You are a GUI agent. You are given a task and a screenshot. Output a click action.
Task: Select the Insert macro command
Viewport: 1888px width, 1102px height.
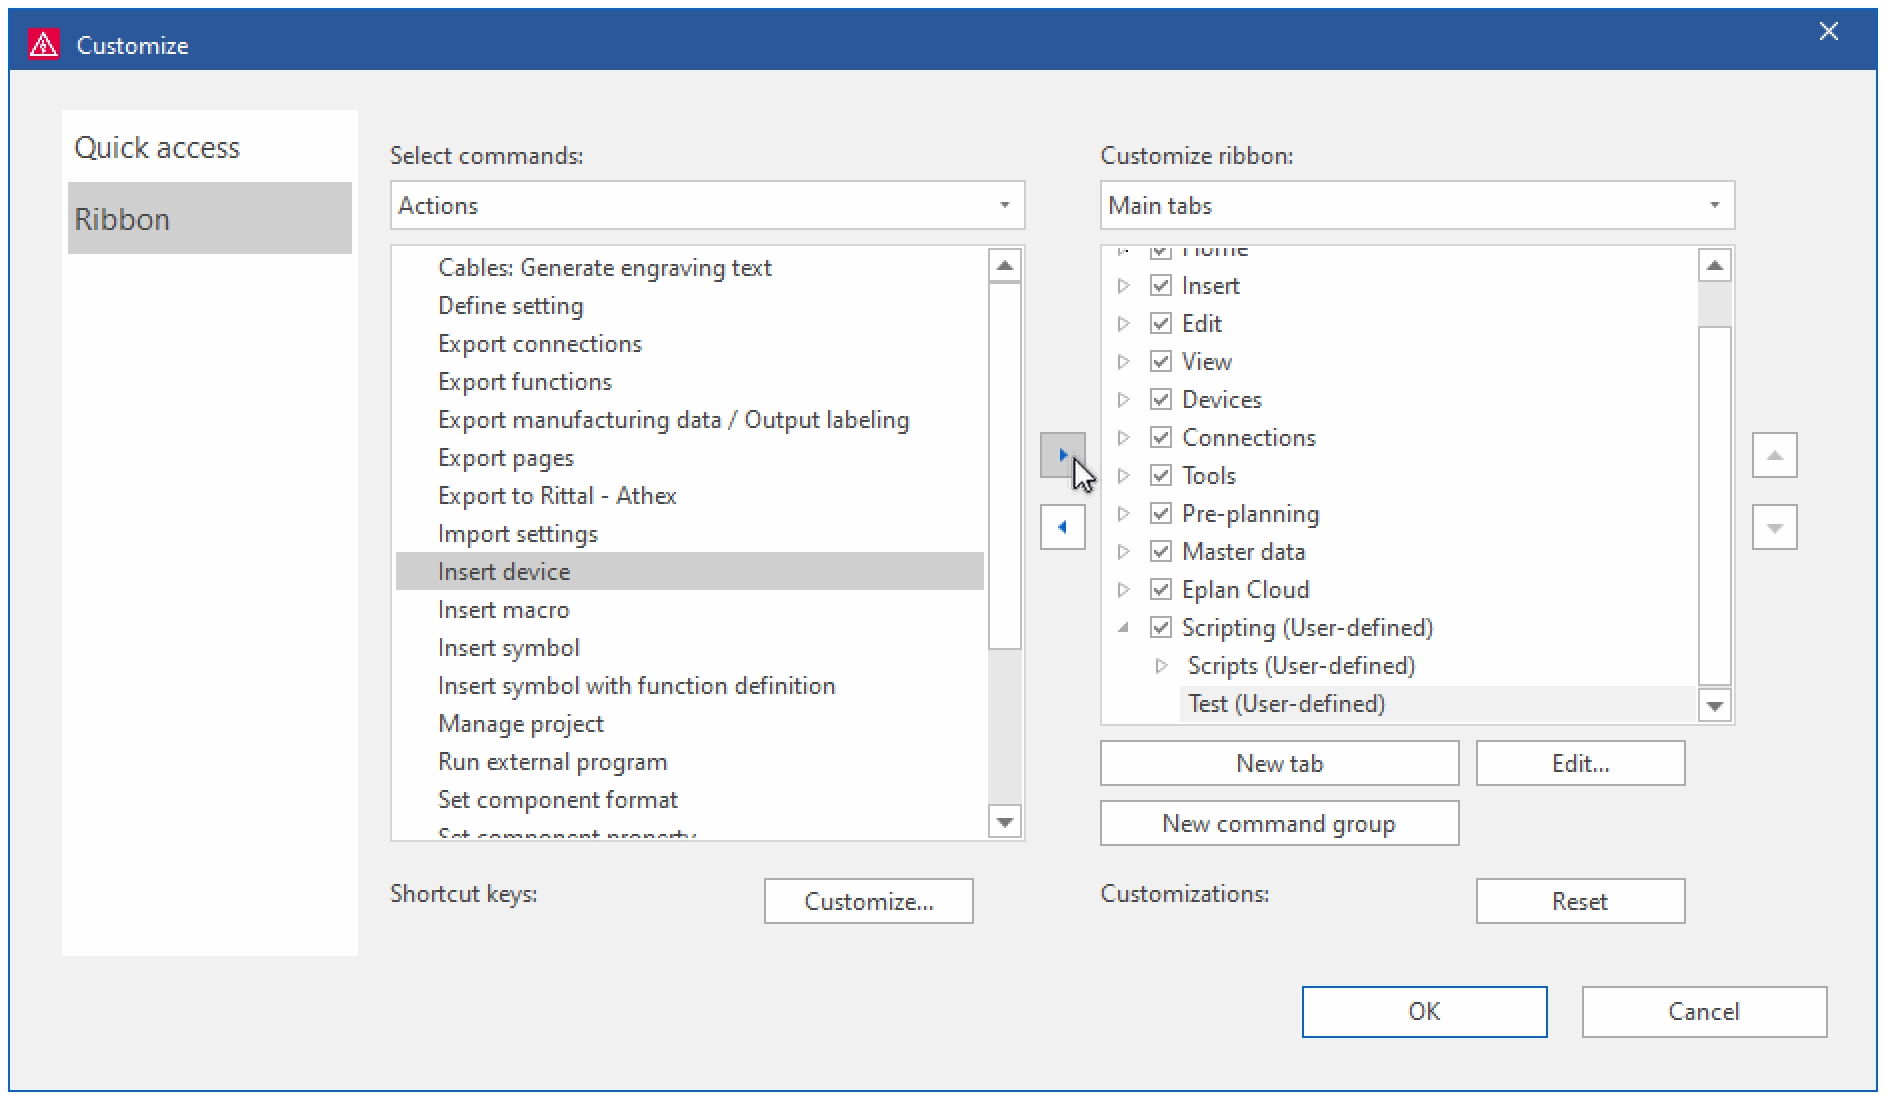(690, 609)
